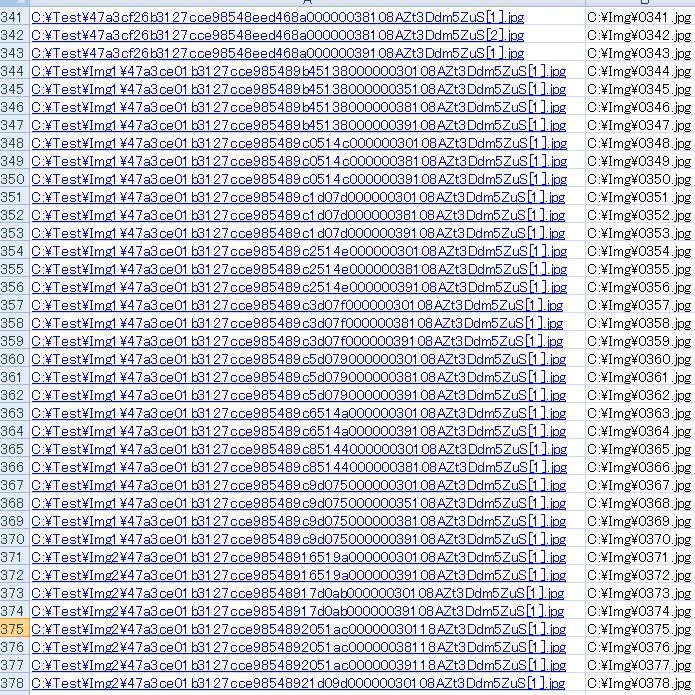Screen dimensions: 695x695
Task: Select cell containing C:¥Img¥0362.jpg
Action: point(640,395)
